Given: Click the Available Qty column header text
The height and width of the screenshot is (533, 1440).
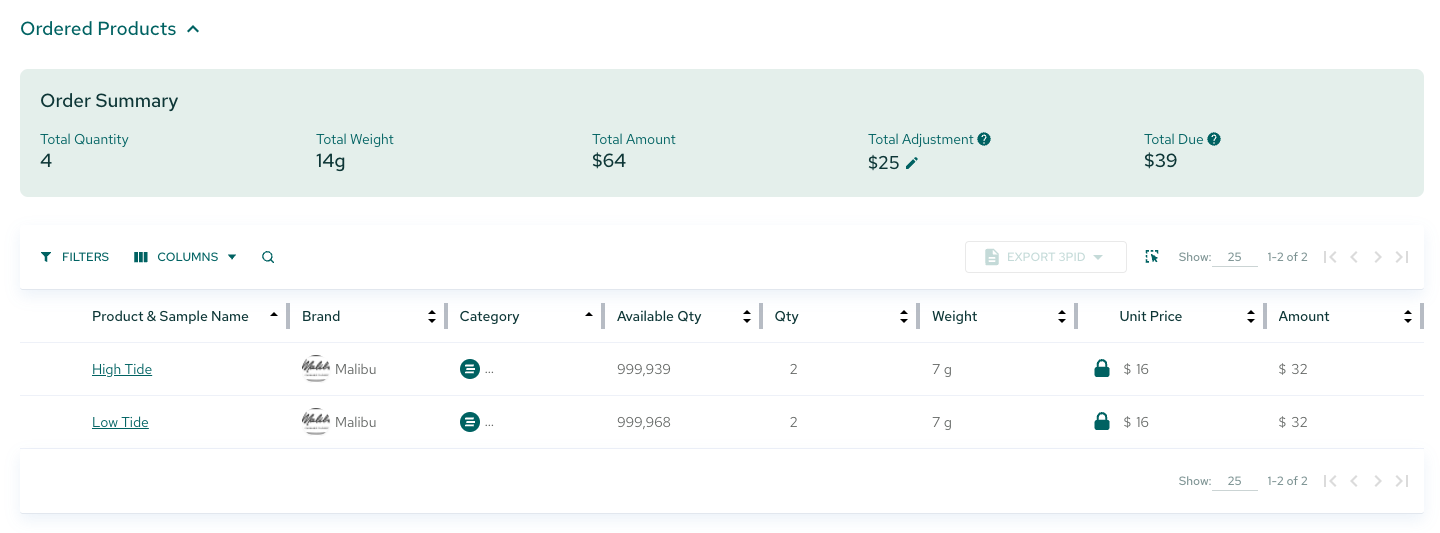Looking at the screenshot, I should [x=659, y=316].
